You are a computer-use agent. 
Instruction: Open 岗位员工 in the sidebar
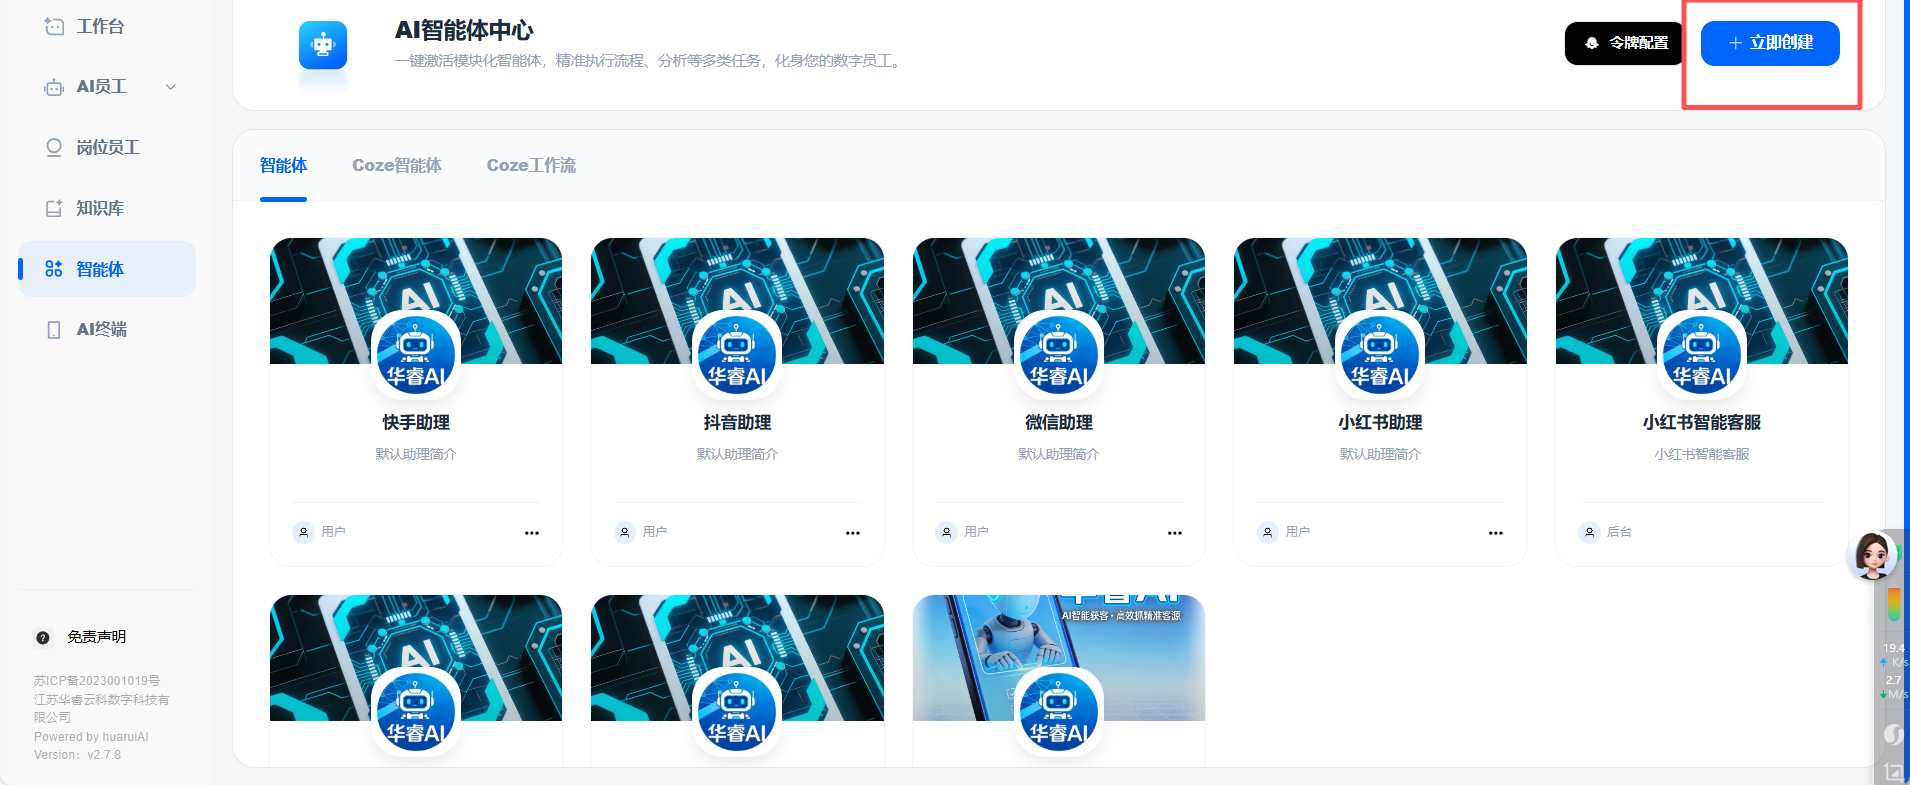point(107,148)
